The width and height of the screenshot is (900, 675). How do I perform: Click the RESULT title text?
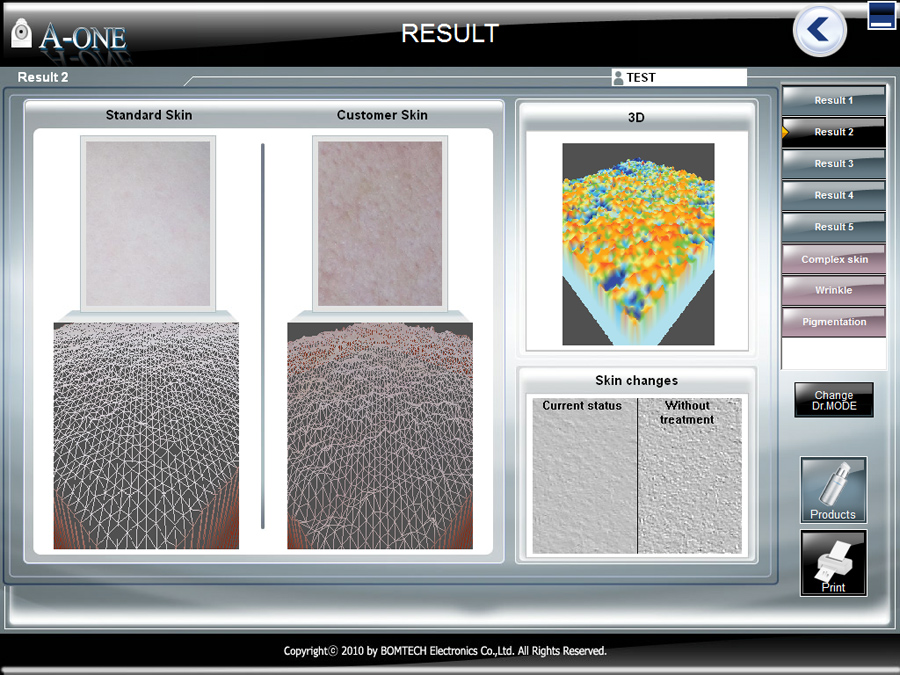[x=450, y=33]
